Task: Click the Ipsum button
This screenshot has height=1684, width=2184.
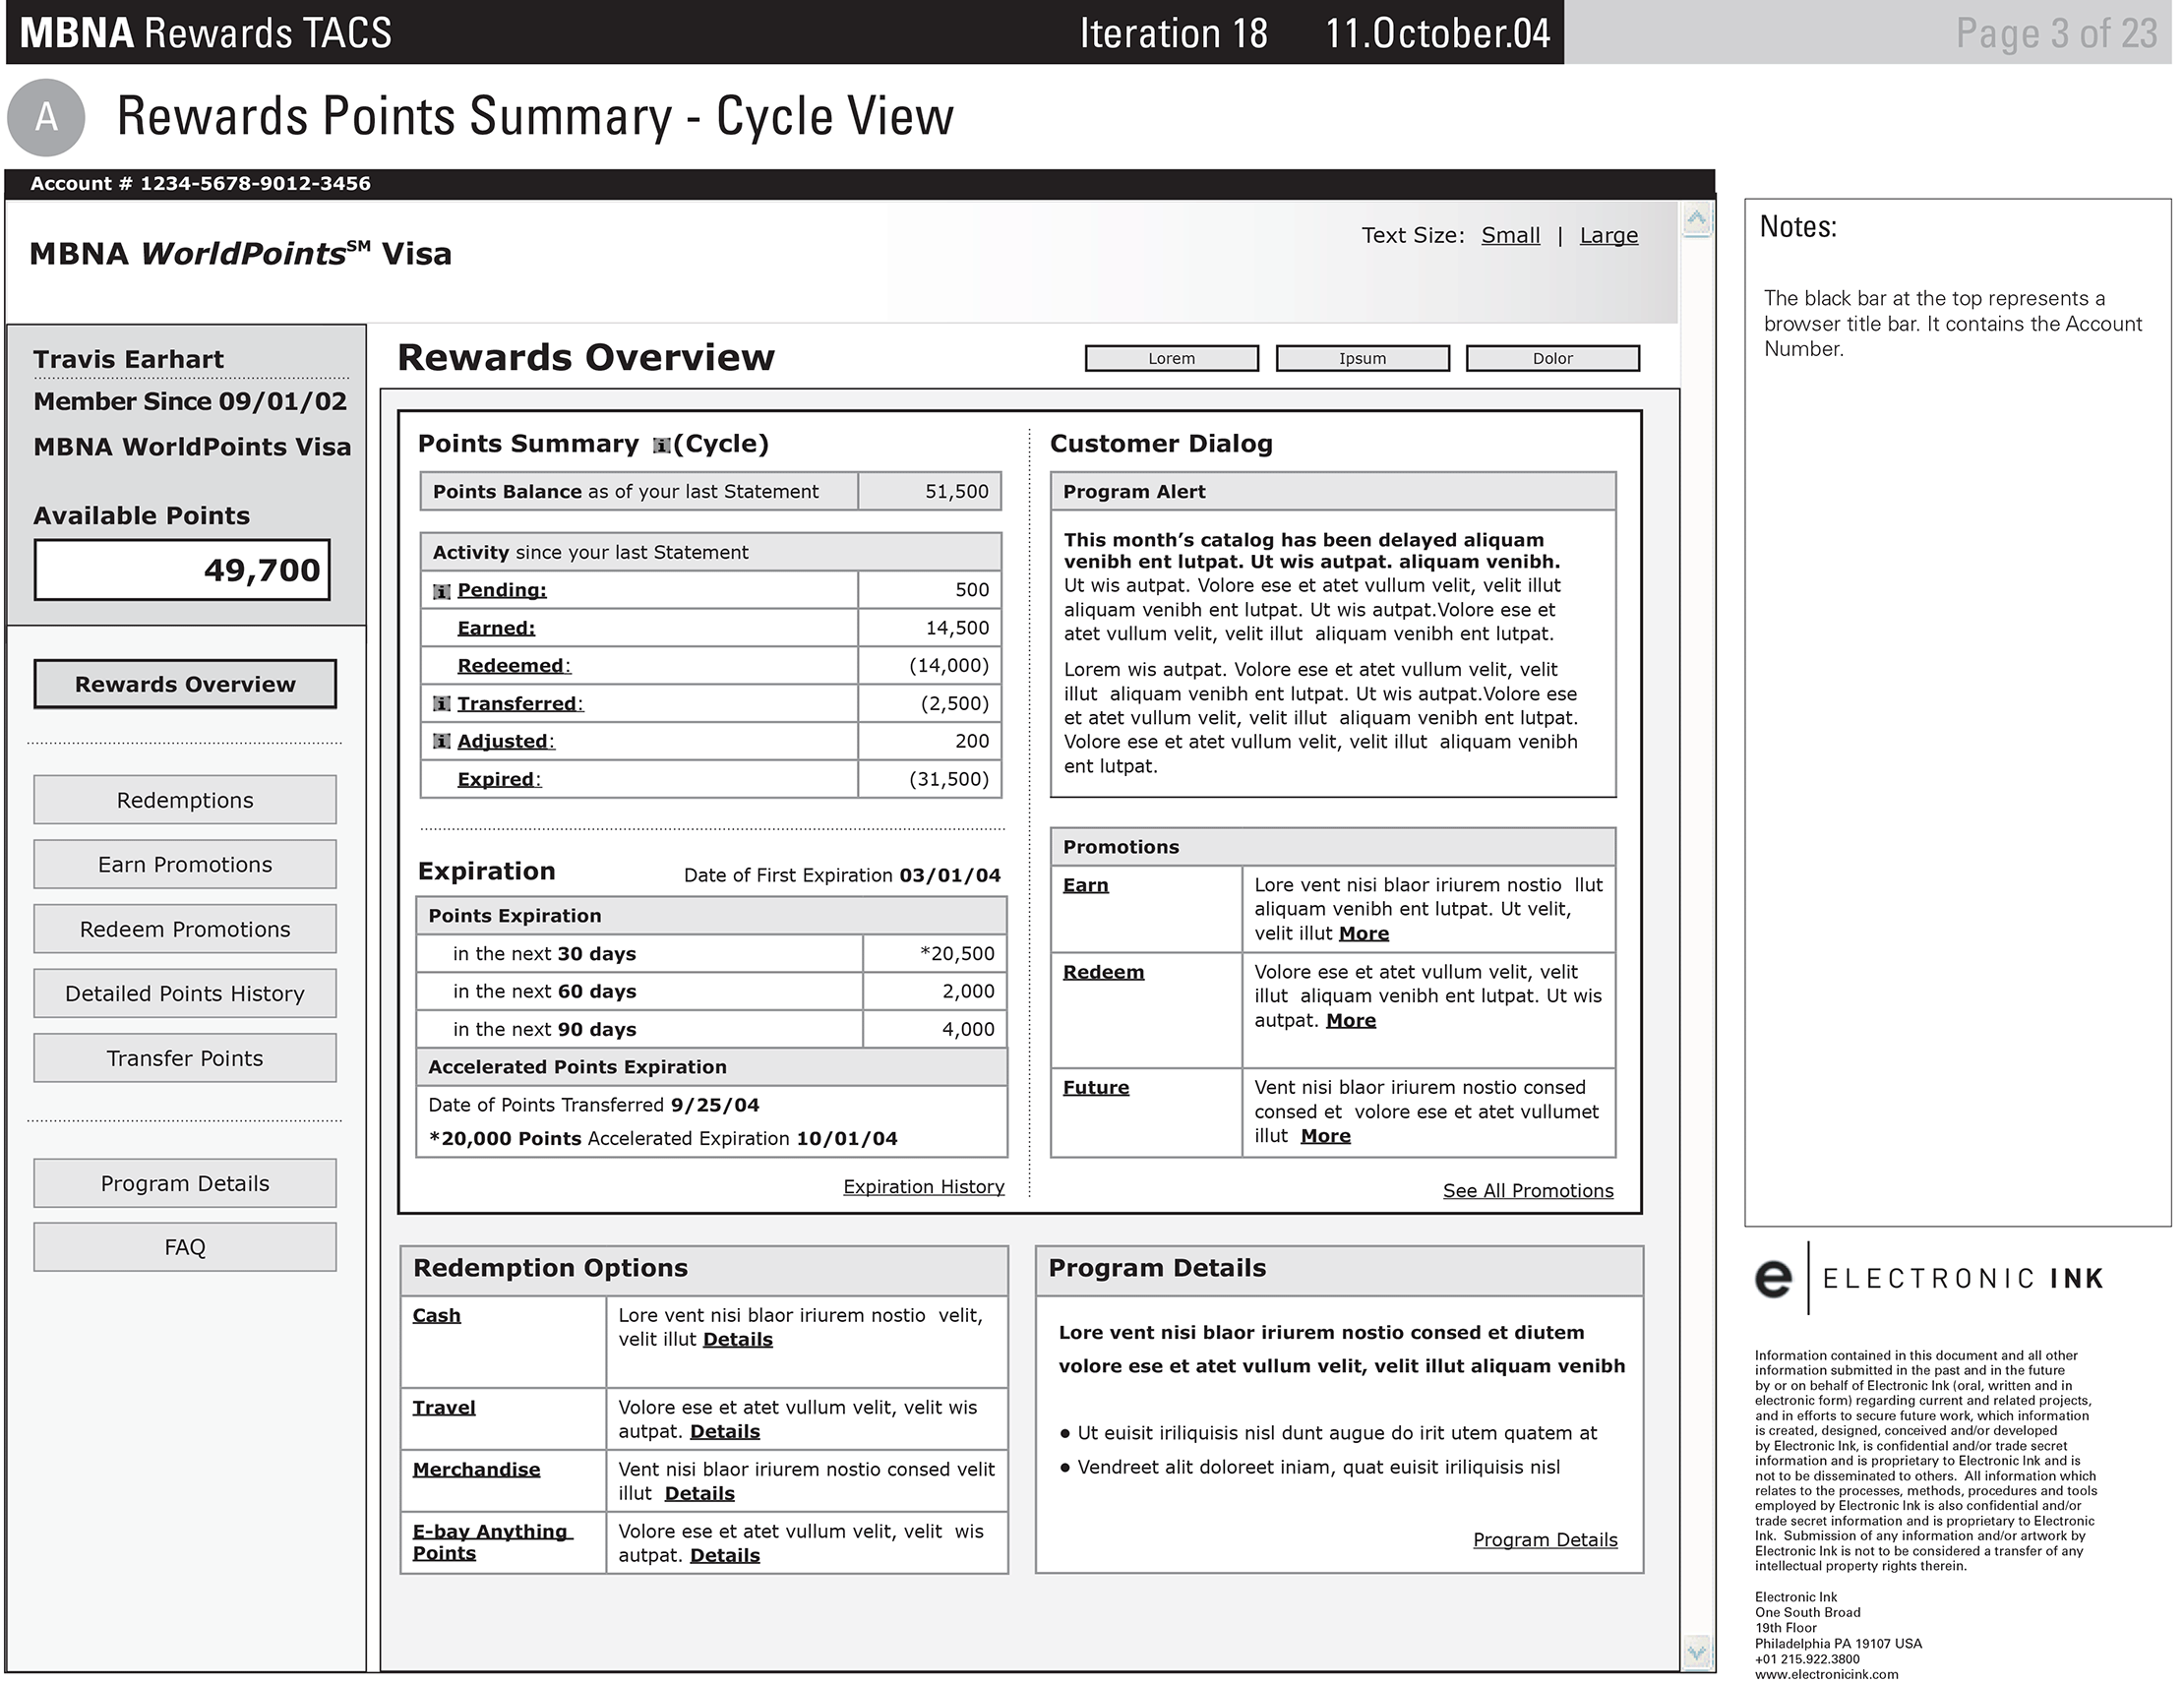Action: 1362,358
